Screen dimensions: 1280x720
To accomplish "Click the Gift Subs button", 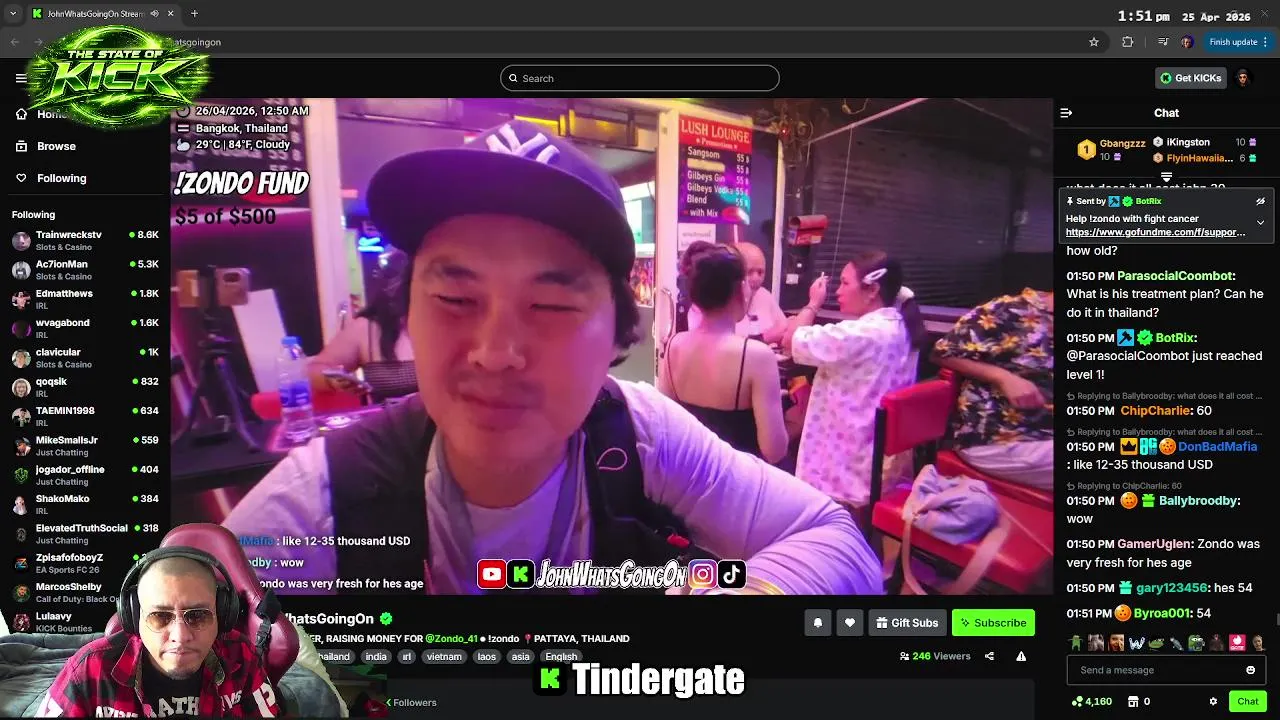I will point(907,623).
